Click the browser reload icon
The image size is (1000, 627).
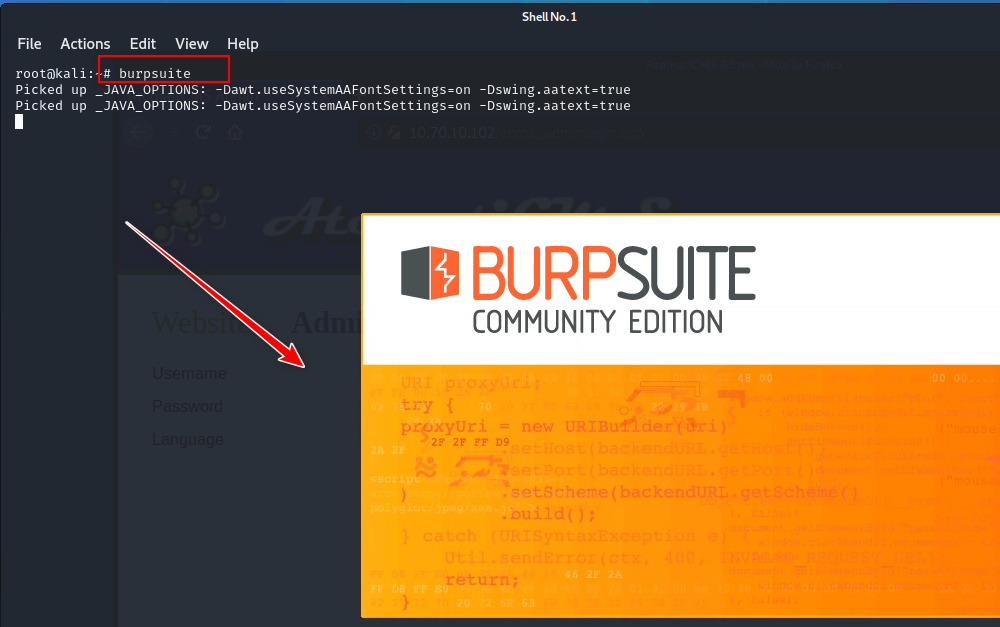pos(203,133)
